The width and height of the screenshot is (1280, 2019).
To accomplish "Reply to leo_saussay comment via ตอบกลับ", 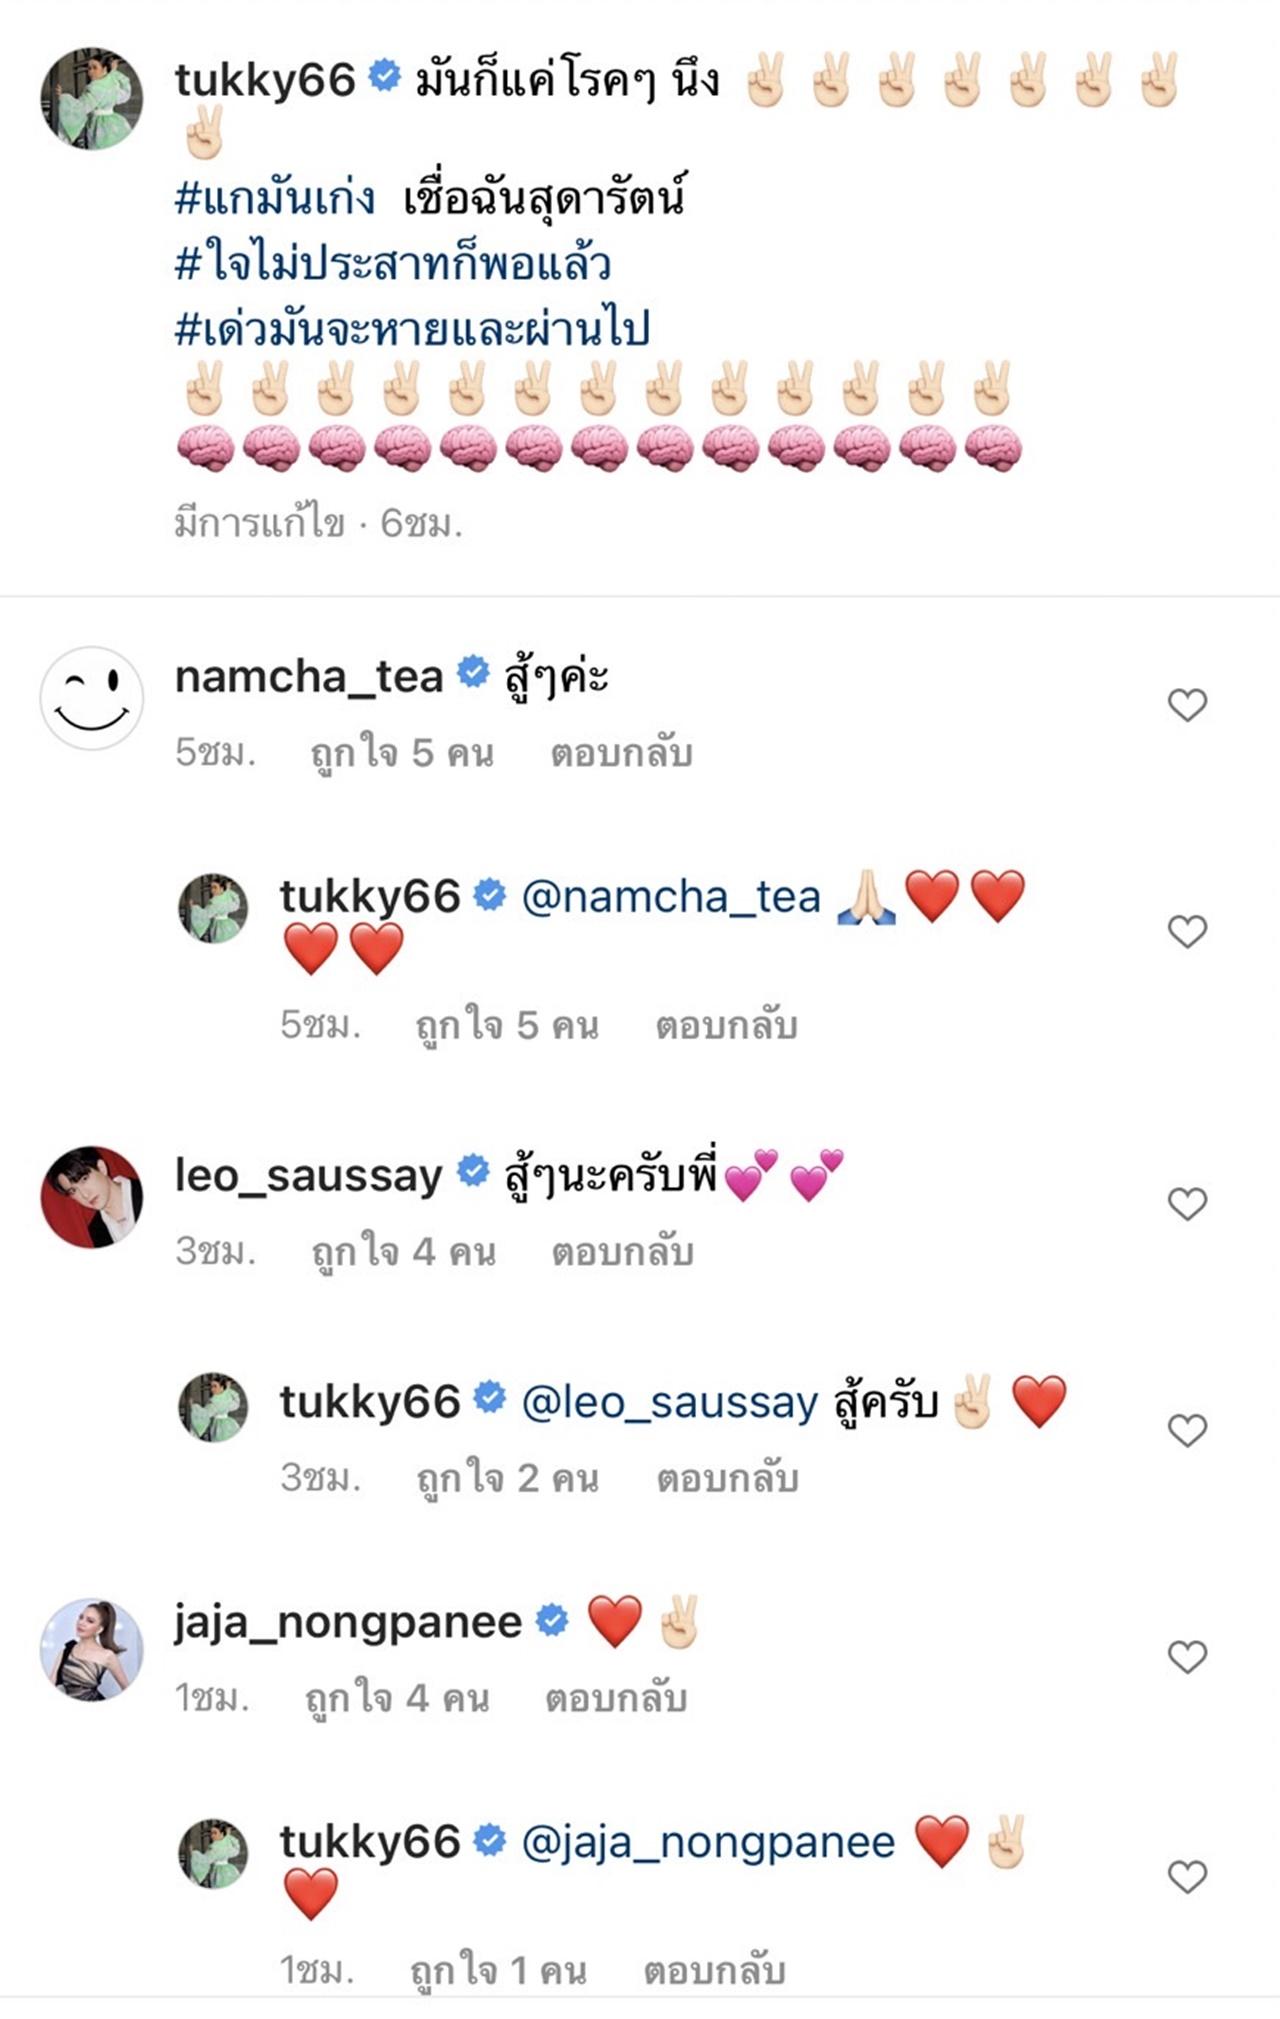I will (622, 1252).
